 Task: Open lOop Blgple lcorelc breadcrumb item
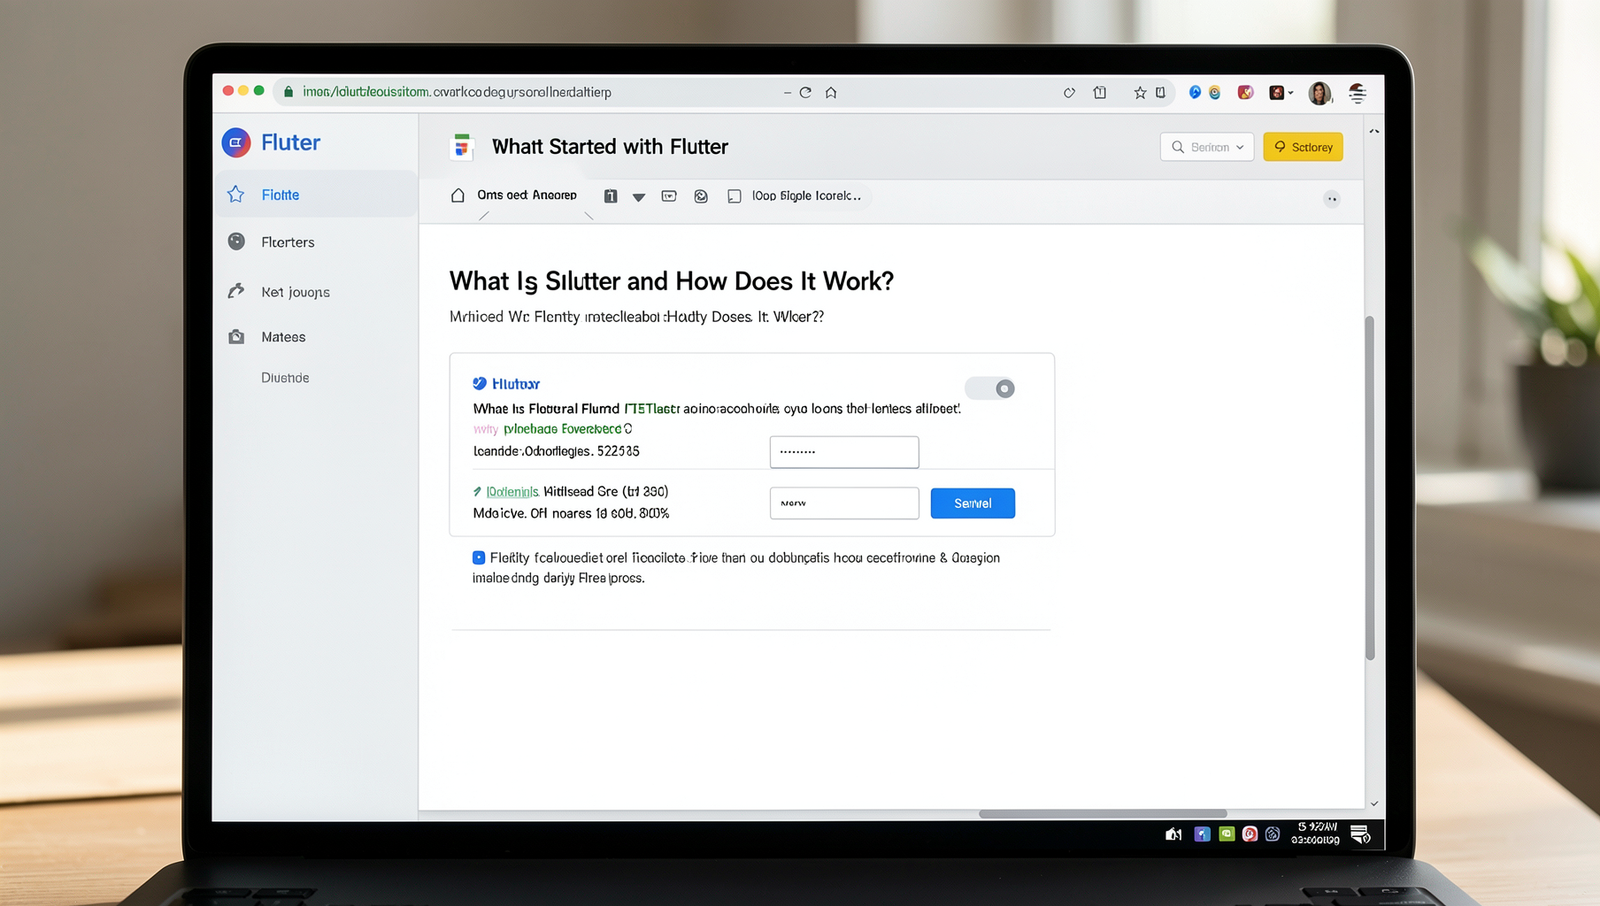806,196
